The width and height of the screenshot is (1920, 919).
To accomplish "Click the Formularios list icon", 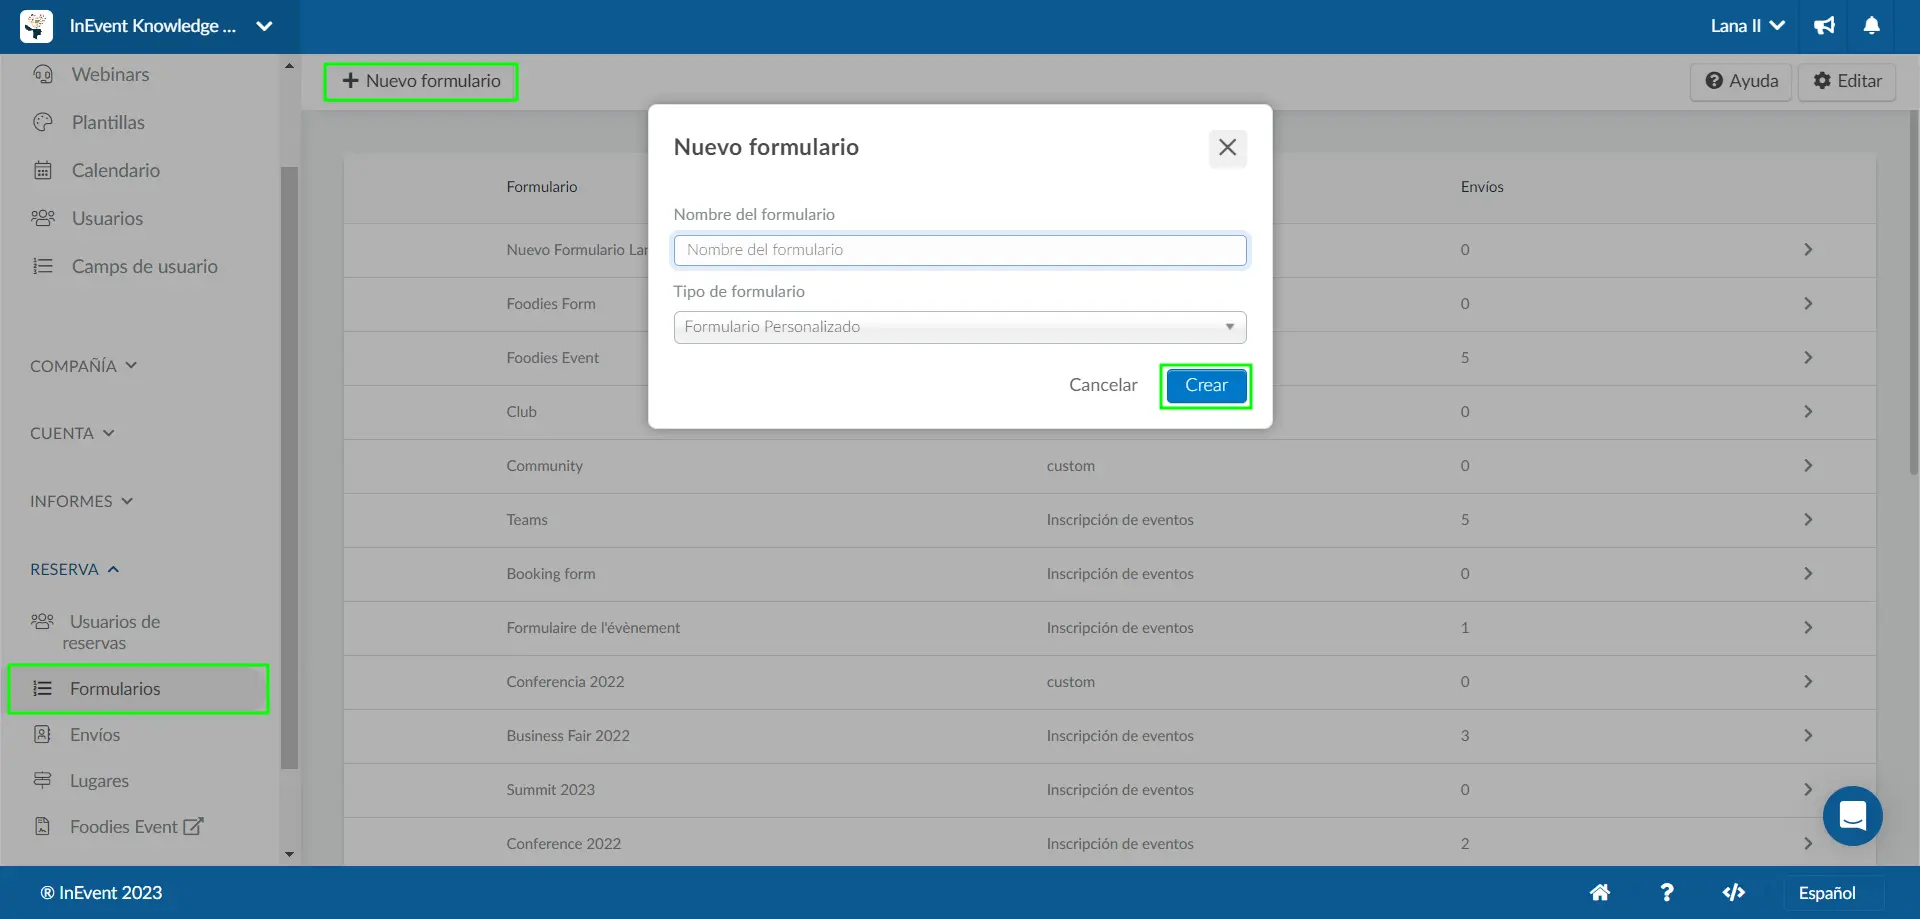I will point(42,689).
